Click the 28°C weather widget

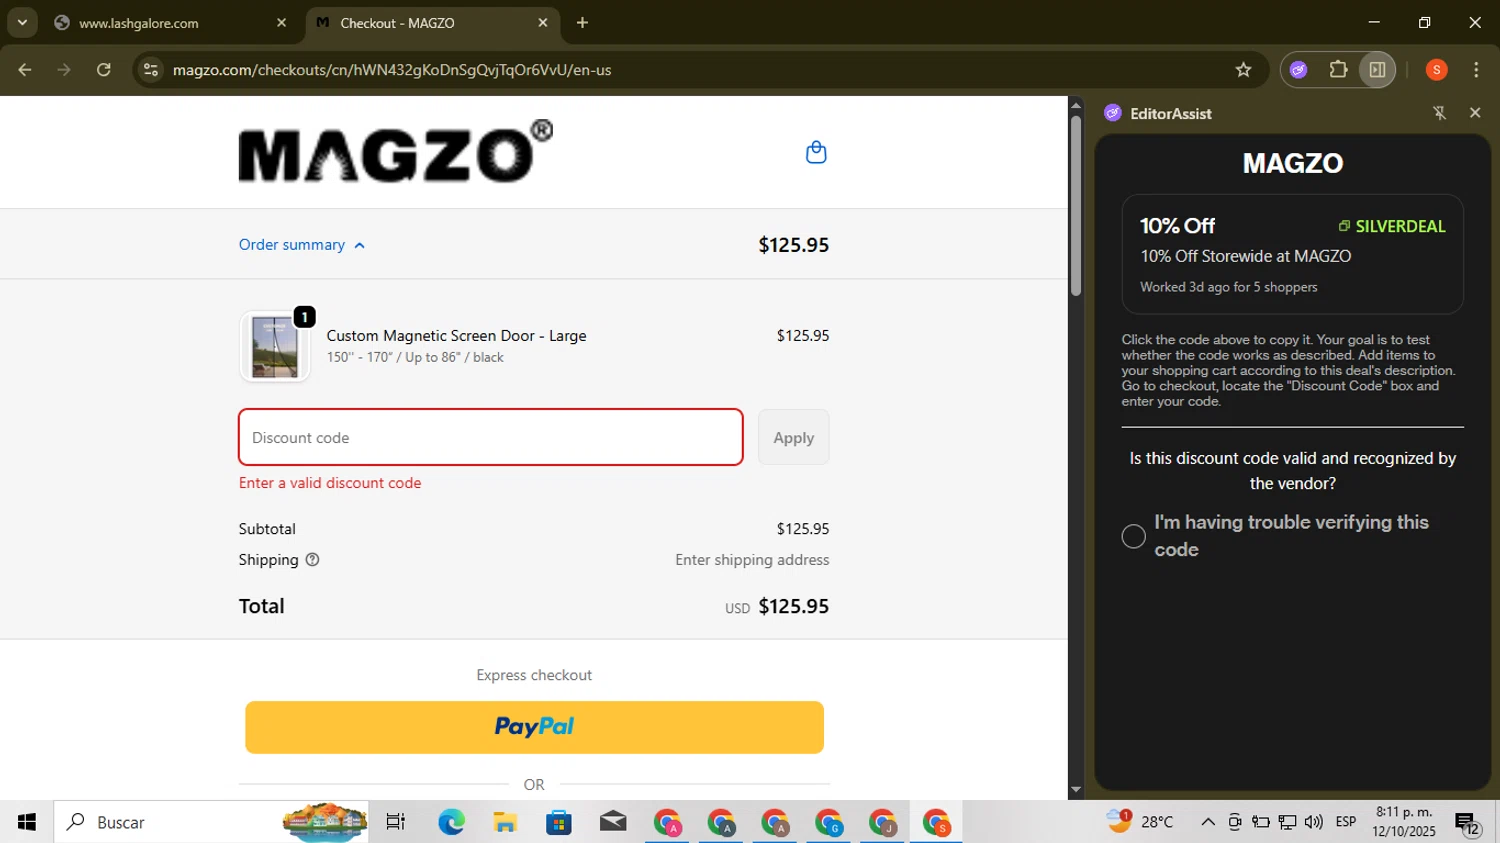1141,822
